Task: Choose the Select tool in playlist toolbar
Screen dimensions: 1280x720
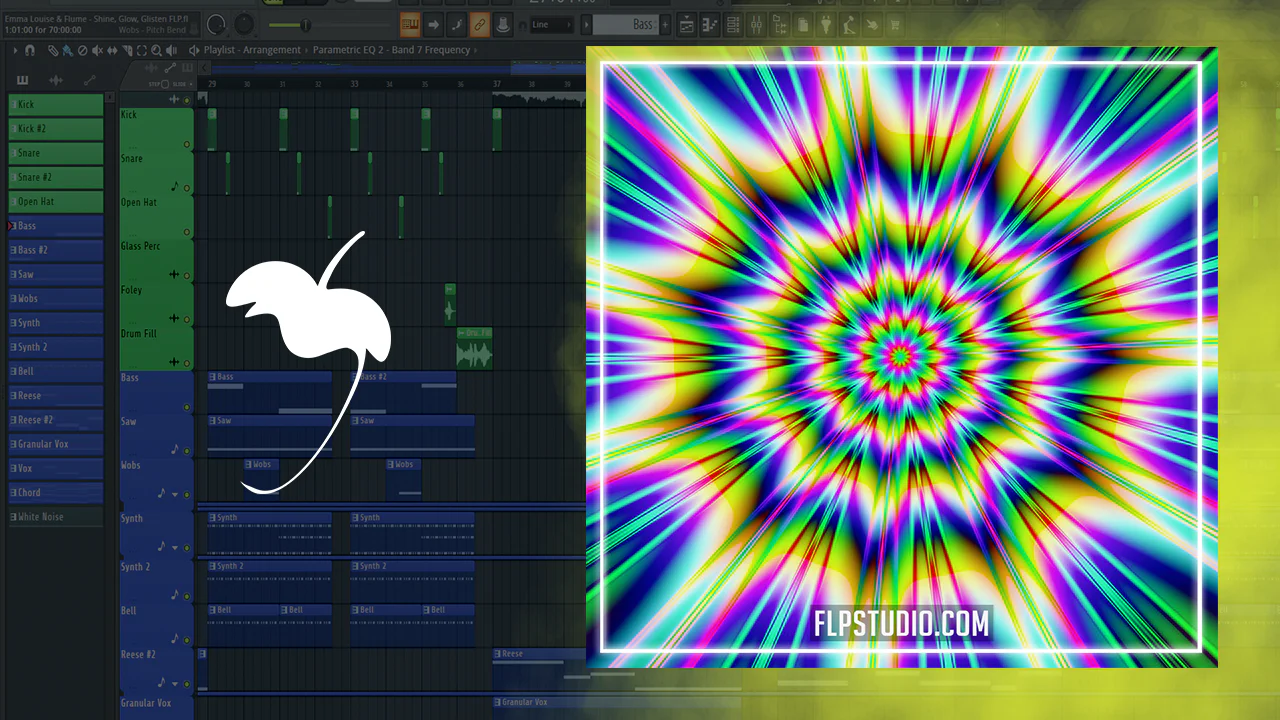Action: coord(142,50)
